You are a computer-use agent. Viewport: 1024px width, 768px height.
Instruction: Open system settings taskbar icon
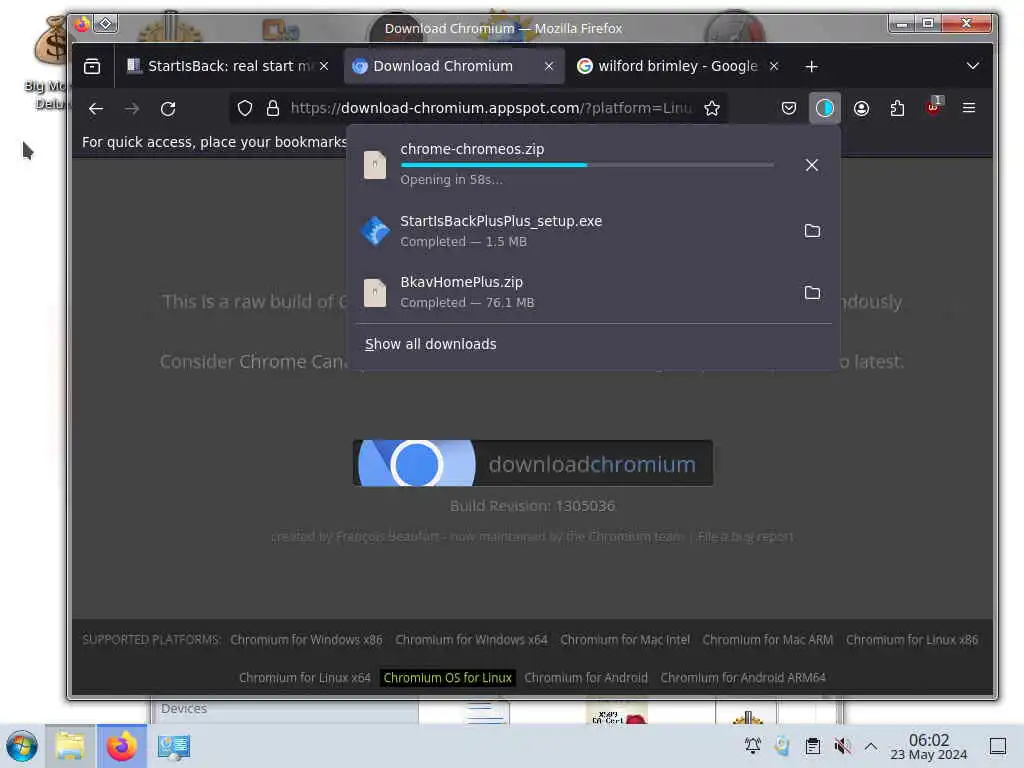tap(174, 746)
